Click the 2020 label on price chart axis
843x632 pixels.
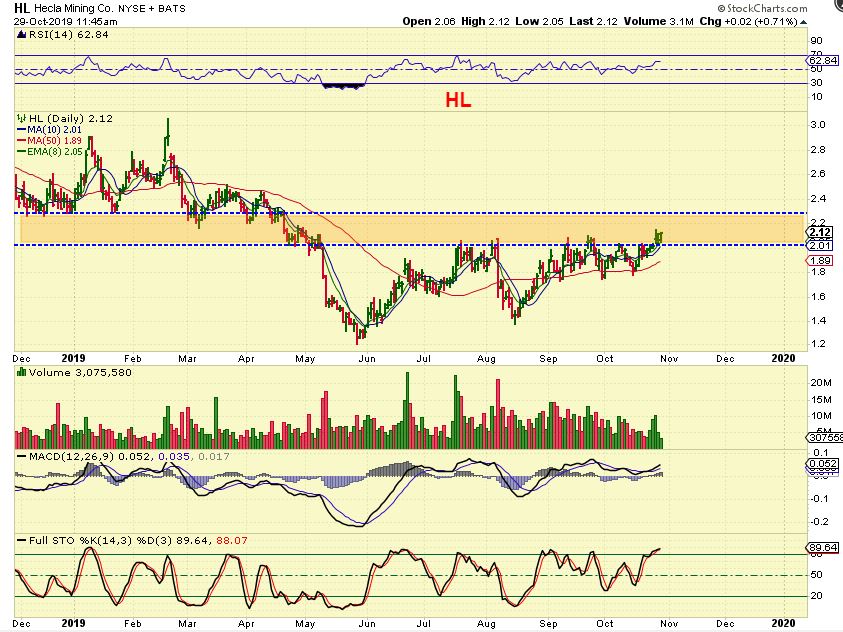783,358
